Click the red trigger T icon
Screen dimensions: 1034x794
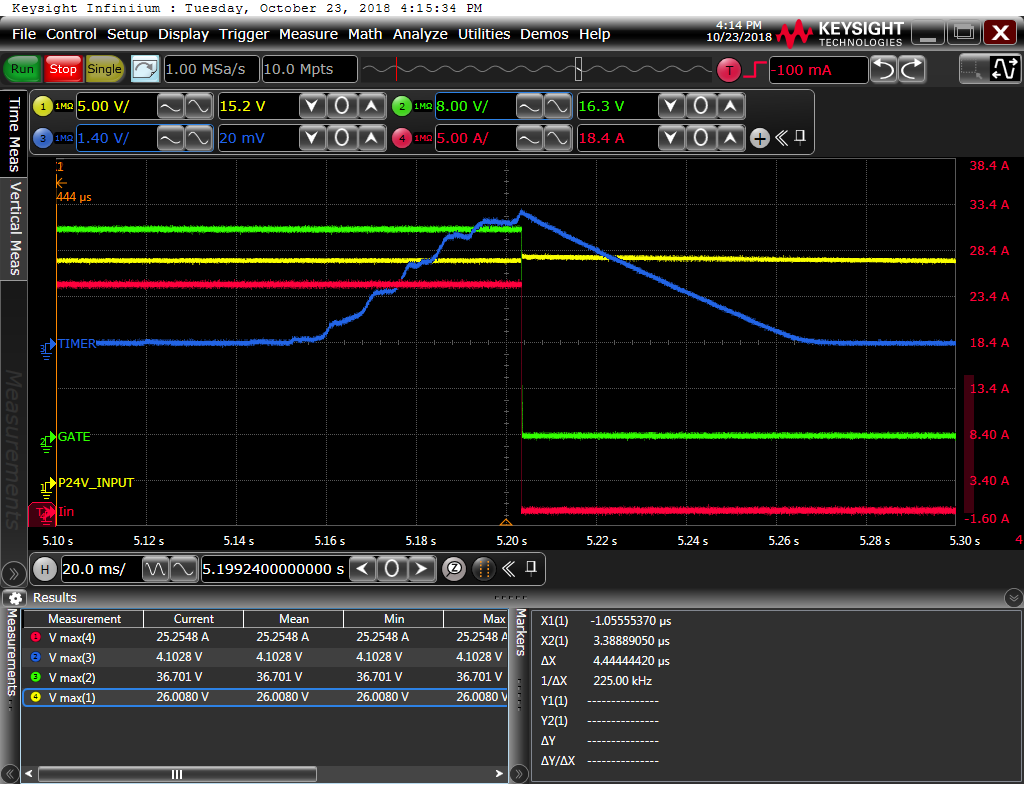coord(729,70)
